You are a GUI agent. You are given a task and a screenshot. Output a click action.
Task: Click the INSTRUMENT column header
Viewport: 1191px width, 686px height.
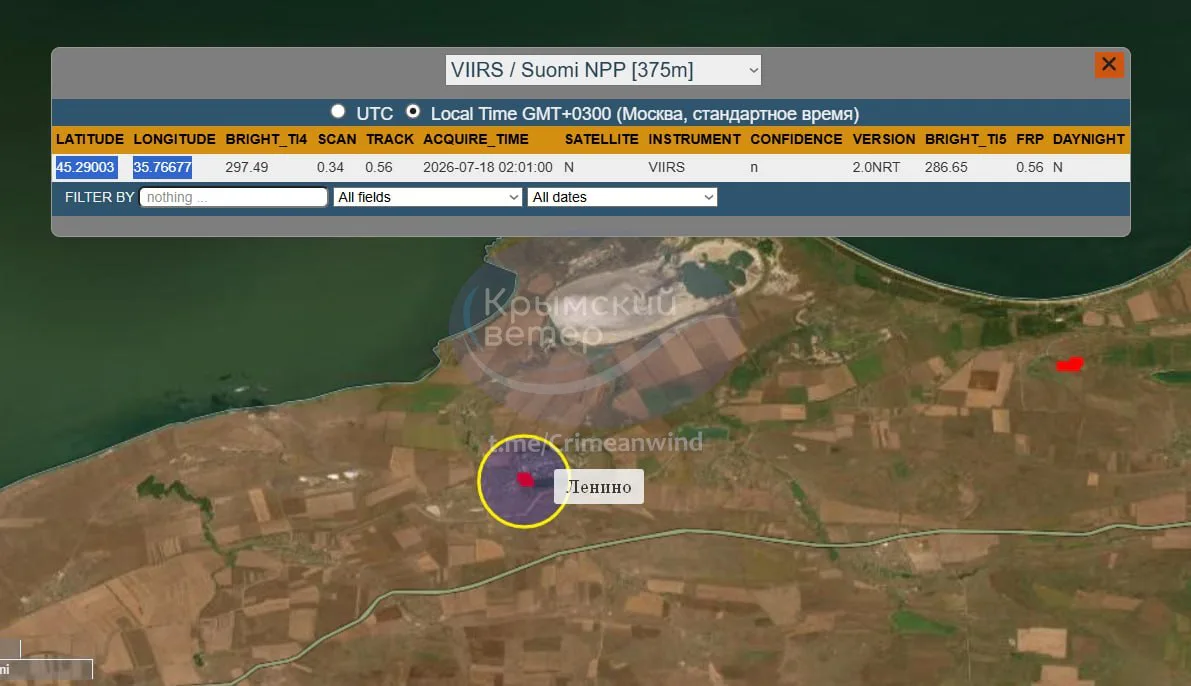[x=694, y=139]
